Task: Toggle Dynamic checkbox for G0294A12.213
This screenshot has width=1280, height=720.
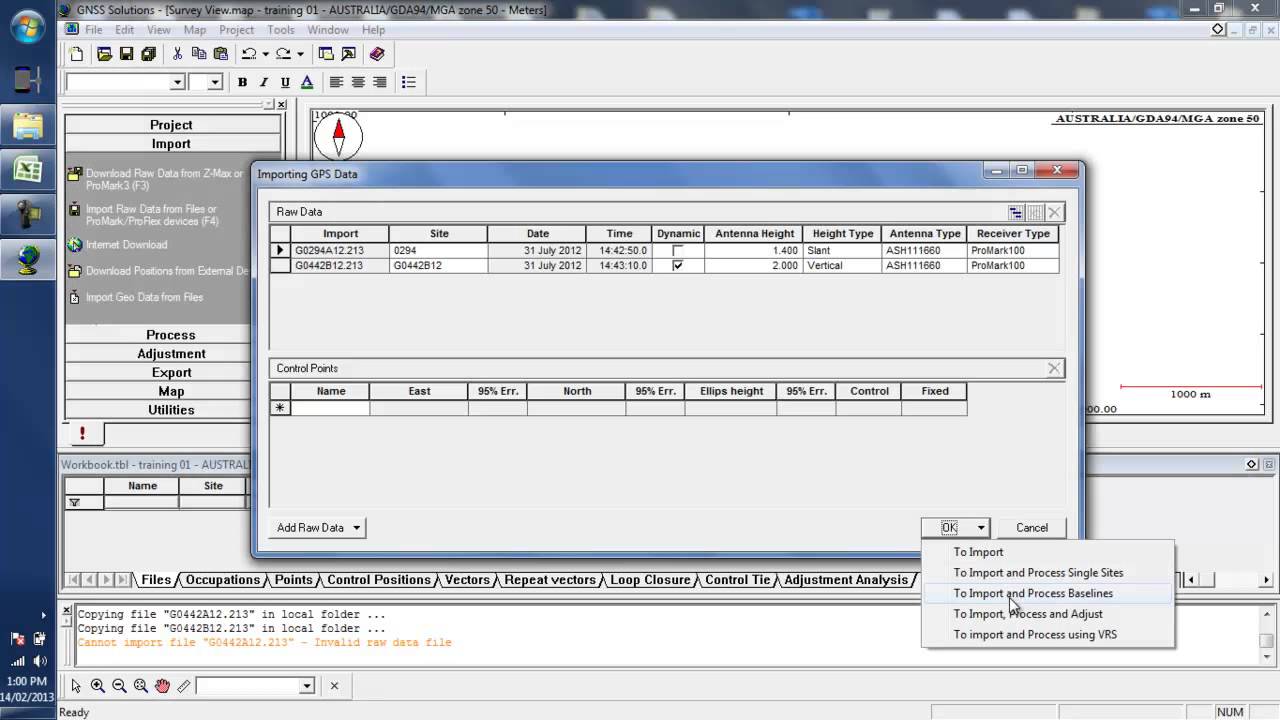Action: (678, 250)
